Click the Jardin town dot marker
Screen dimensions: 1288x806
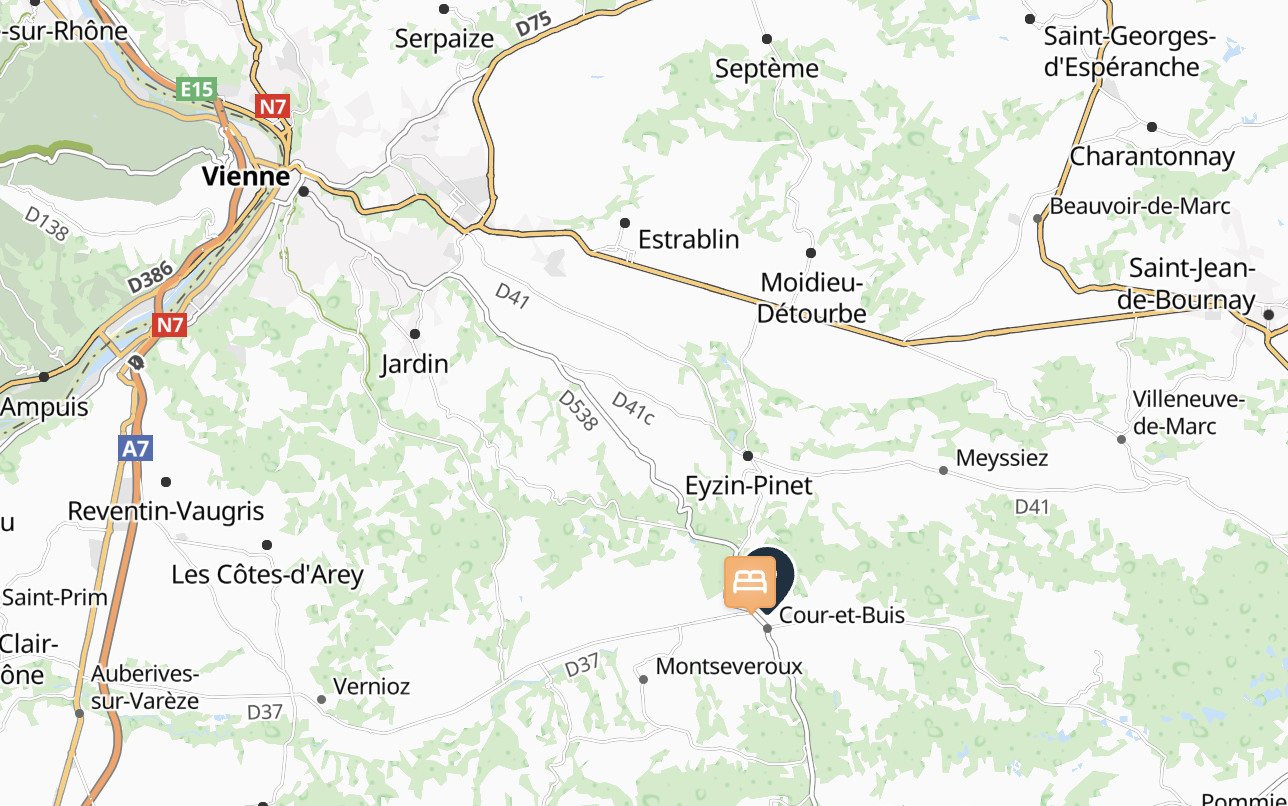pos(415,334)
